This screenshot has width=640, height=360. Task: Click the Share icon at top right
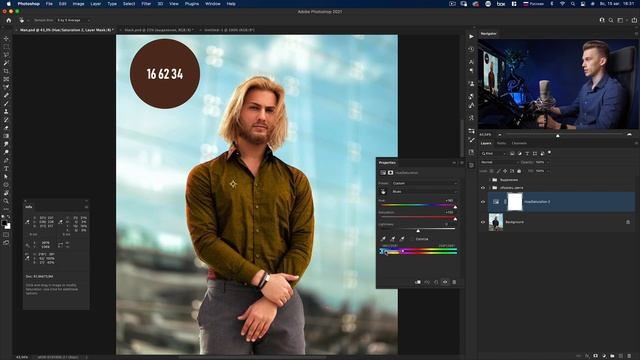coord(634,20)
